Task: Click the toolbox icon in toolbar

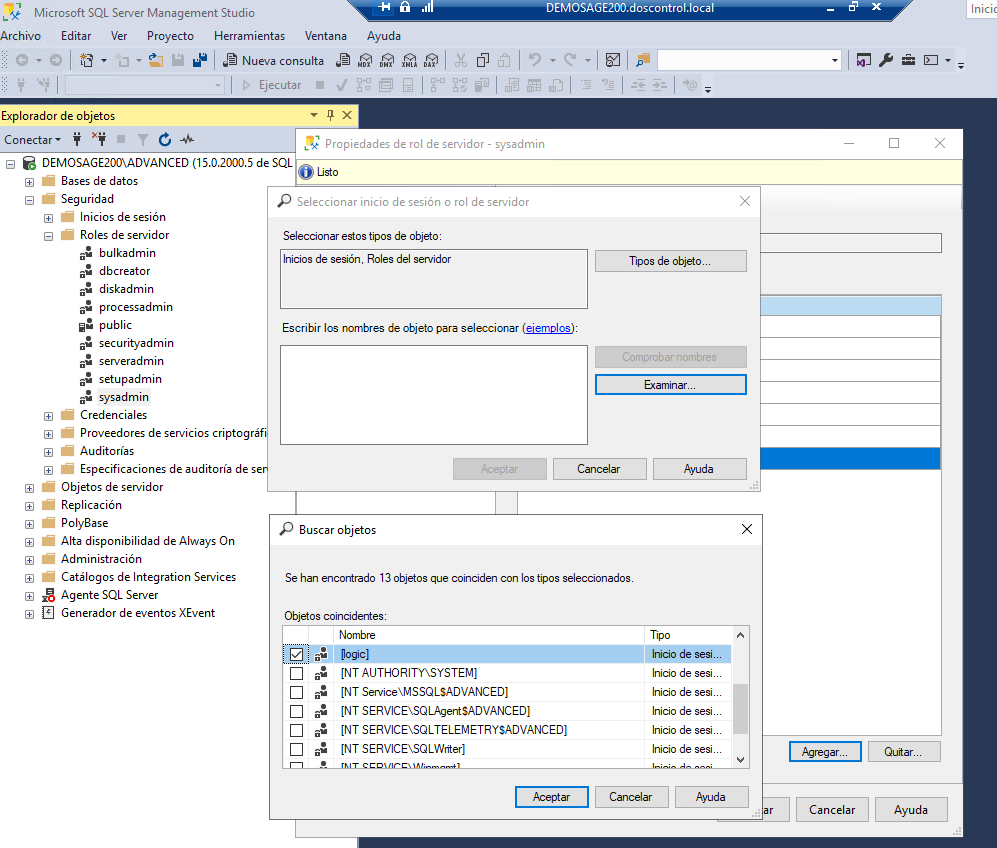Action: [x=909, y=60]
